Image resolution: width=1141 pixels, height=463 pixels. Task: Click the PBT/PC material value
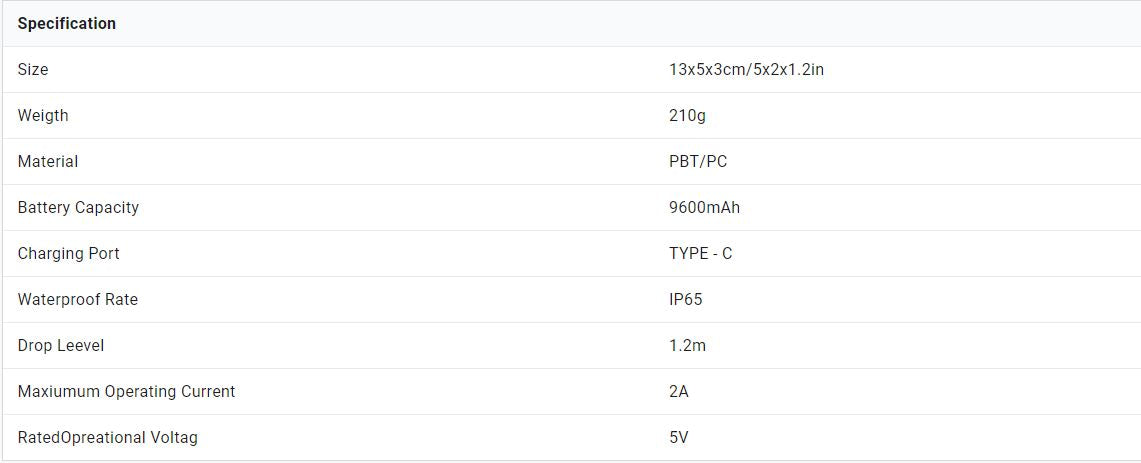click(698, 161)
